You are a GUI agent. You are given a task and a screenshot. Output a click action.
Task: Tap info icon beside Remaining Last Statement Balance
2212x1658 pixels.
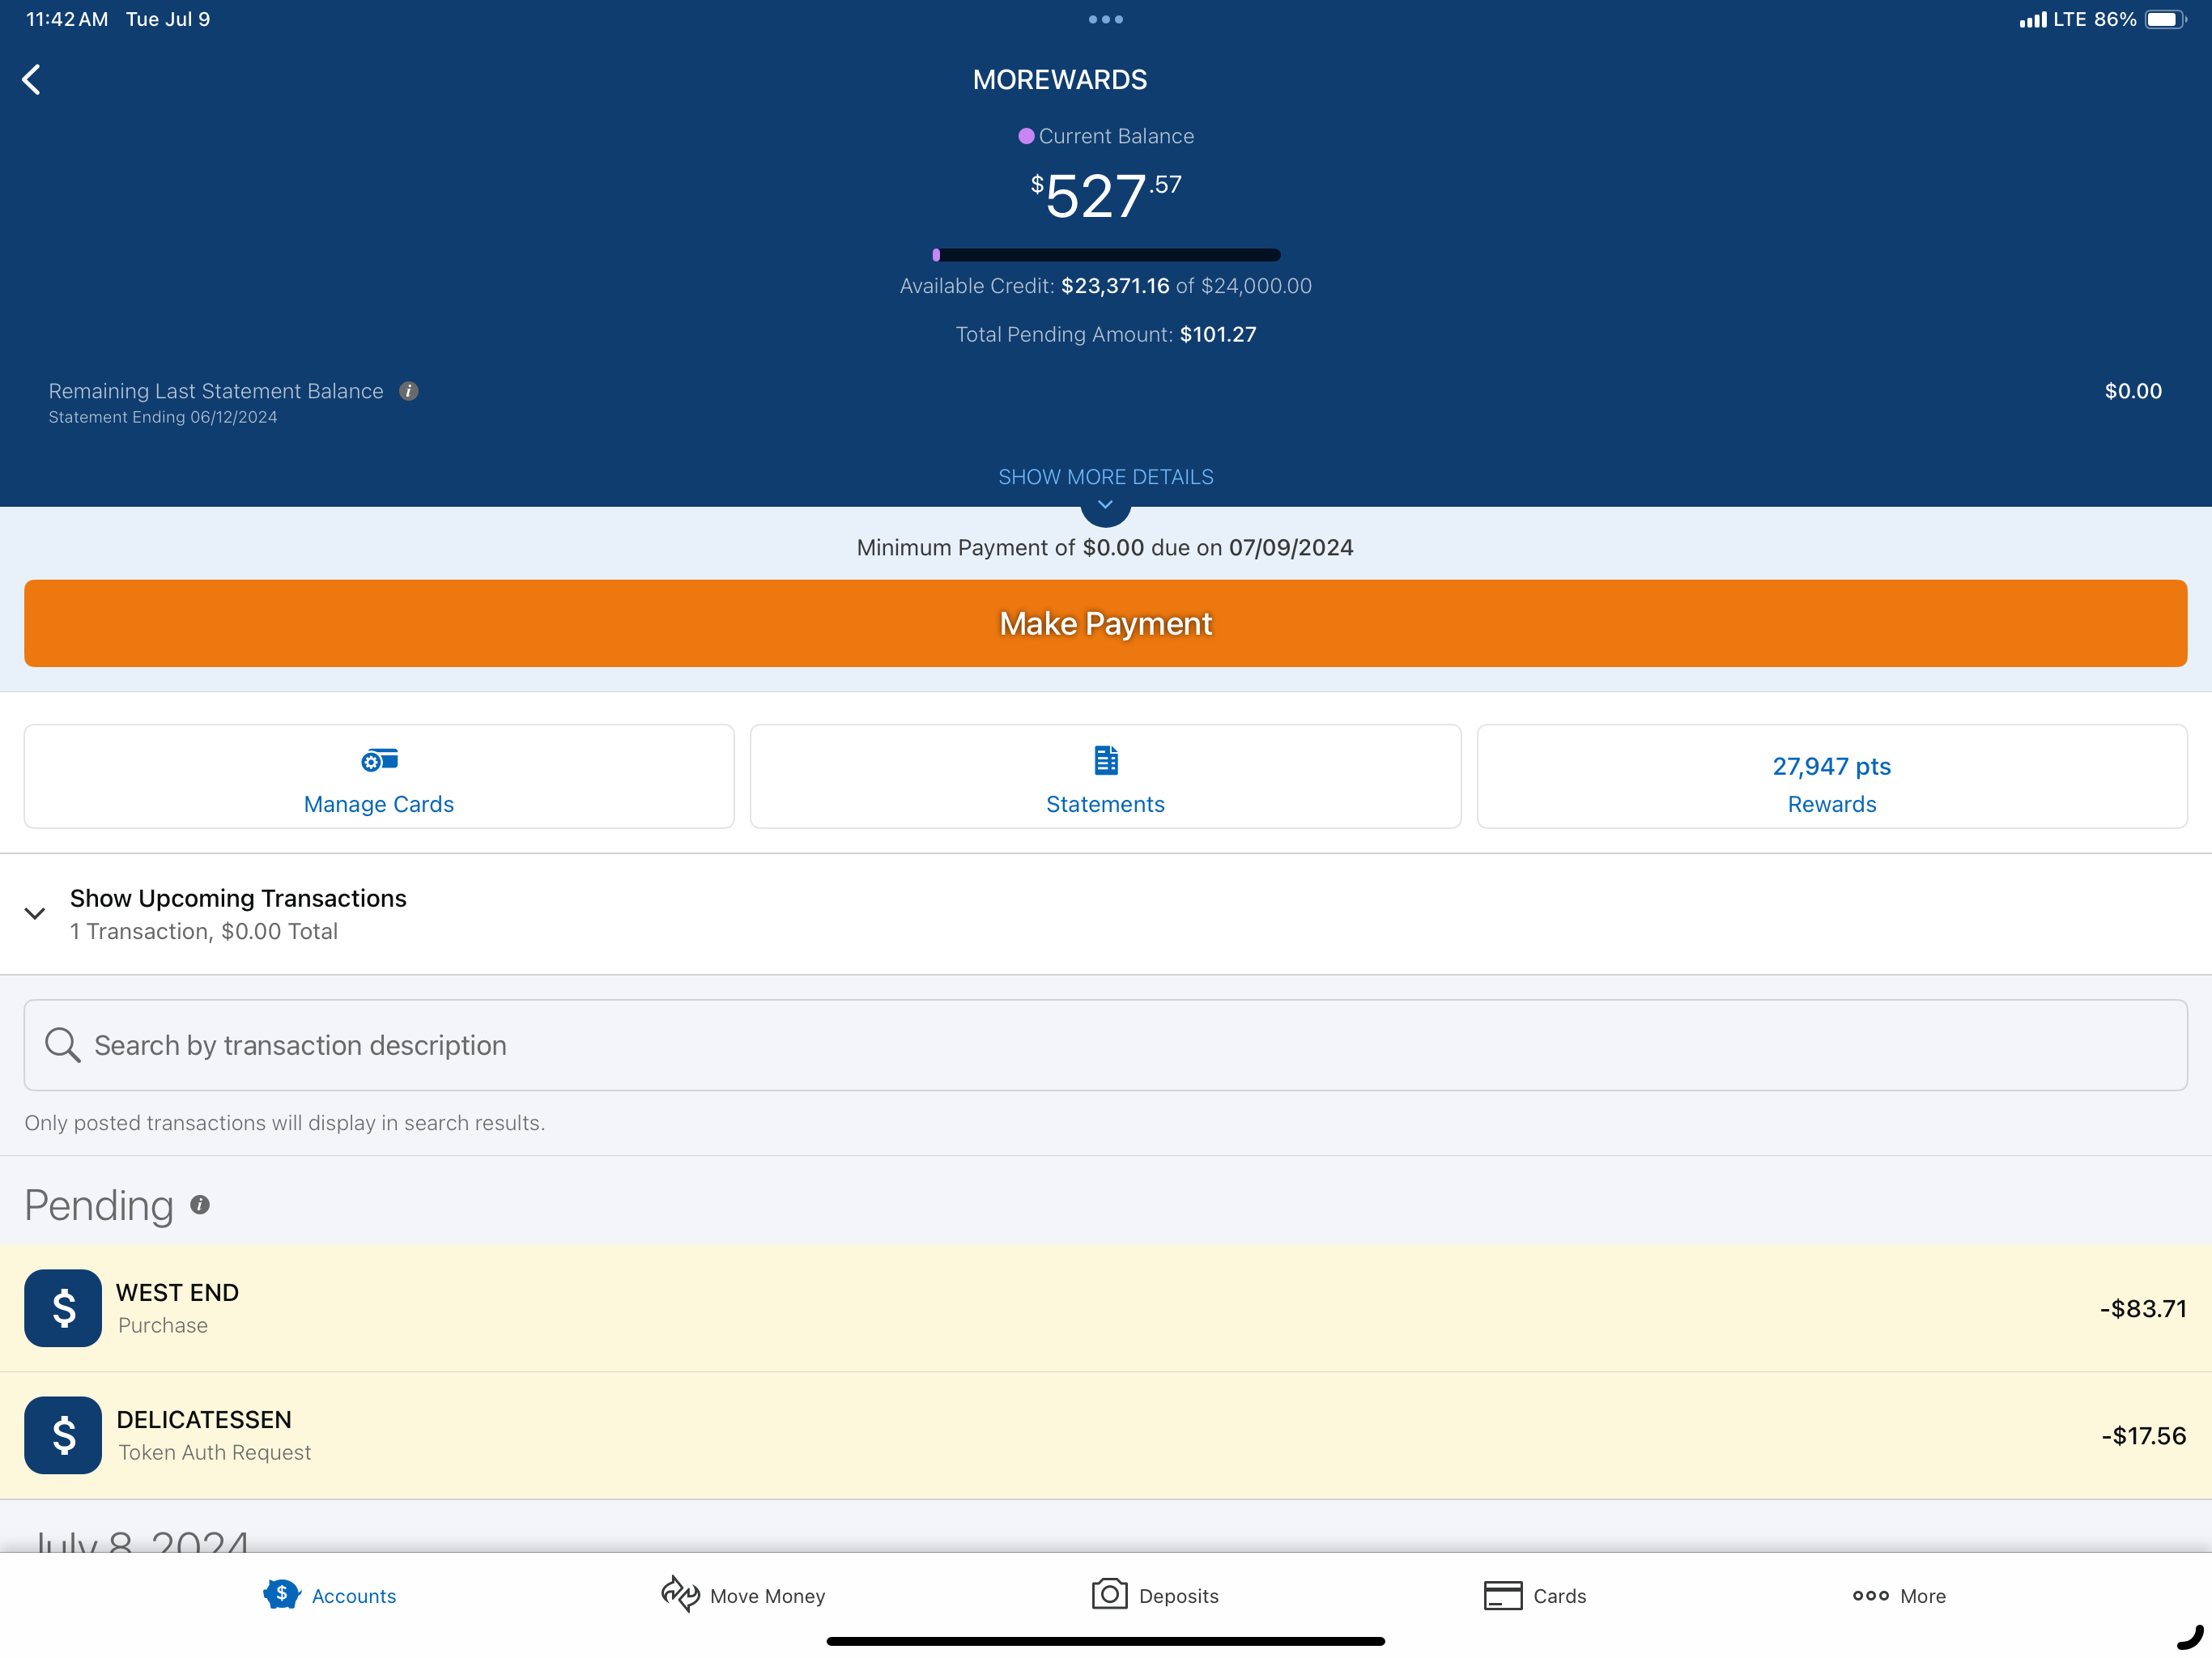coord(408,391)
